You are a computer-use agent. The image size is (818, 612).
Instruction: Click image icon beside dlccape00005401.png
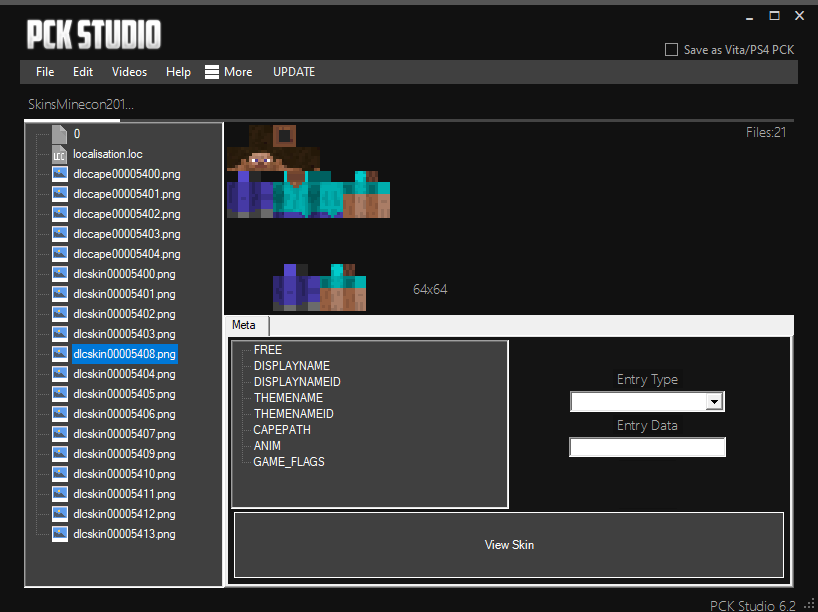point(60,194)
